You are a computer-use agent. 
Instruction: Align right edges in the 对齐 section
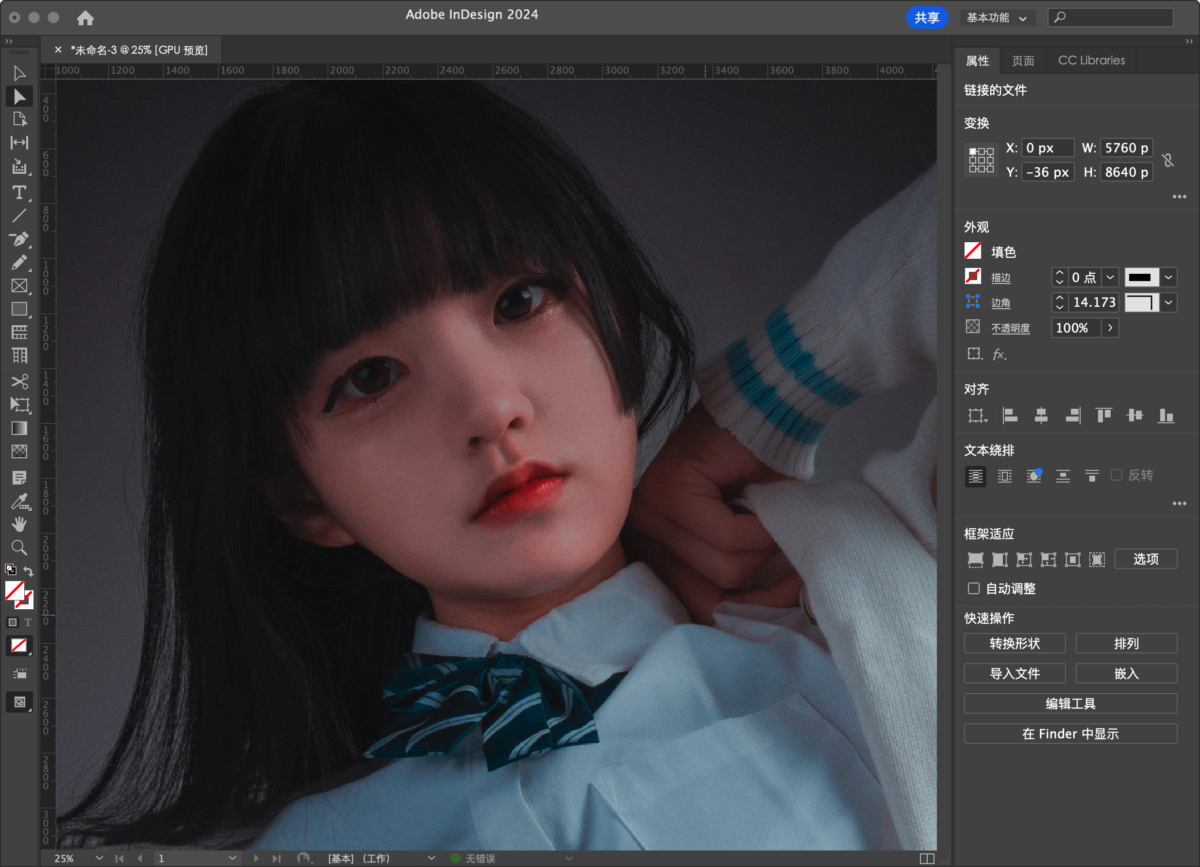(1072, 415)
